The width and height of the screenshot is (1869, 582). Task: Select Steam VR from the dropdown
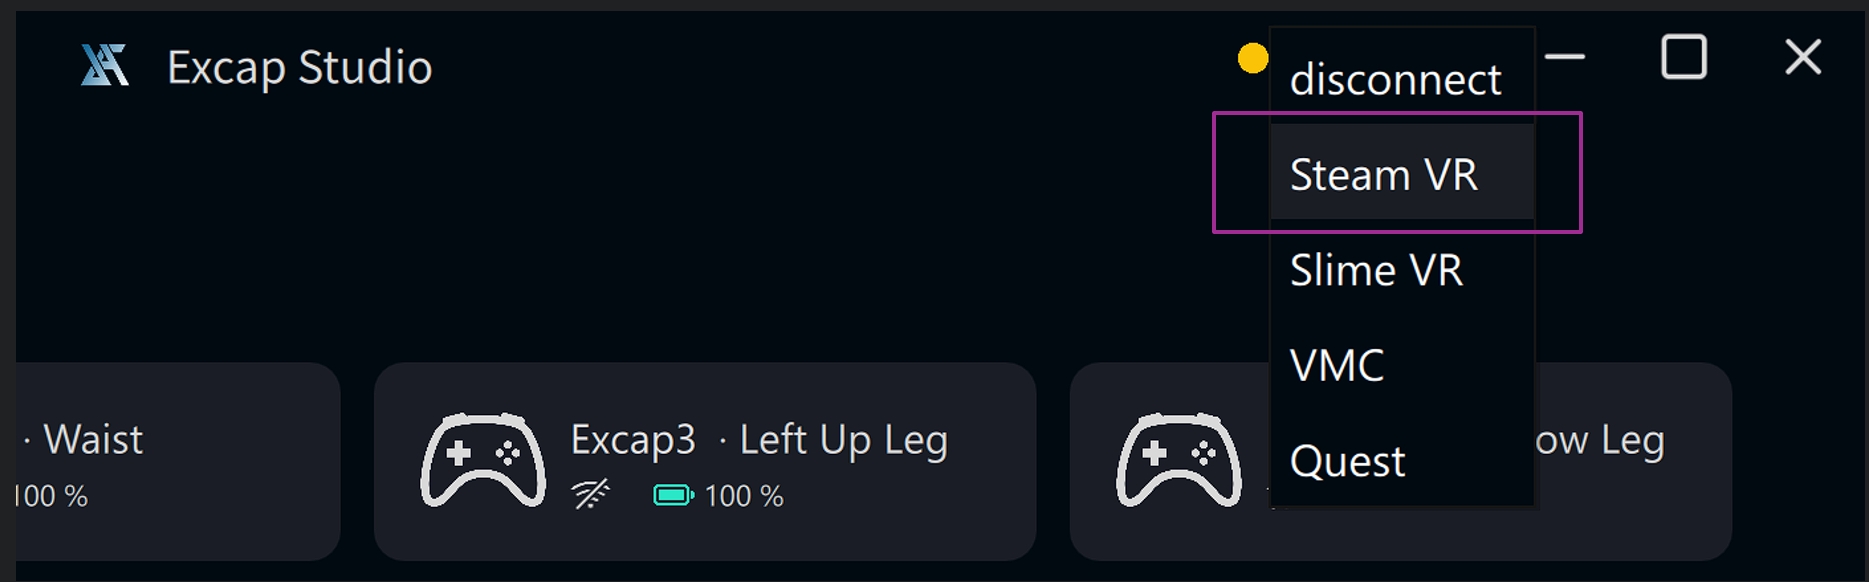click(x=1385, y=173)
